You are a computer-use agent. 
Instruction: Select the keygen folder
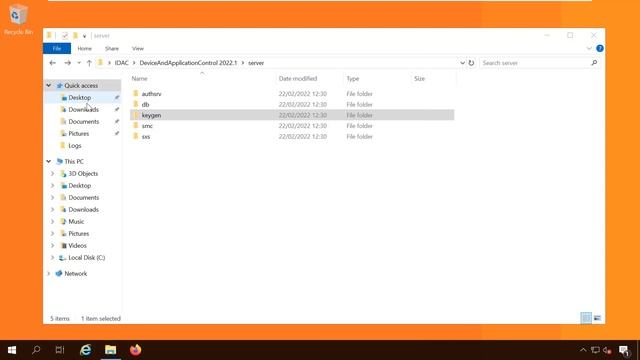click(292, 115)
